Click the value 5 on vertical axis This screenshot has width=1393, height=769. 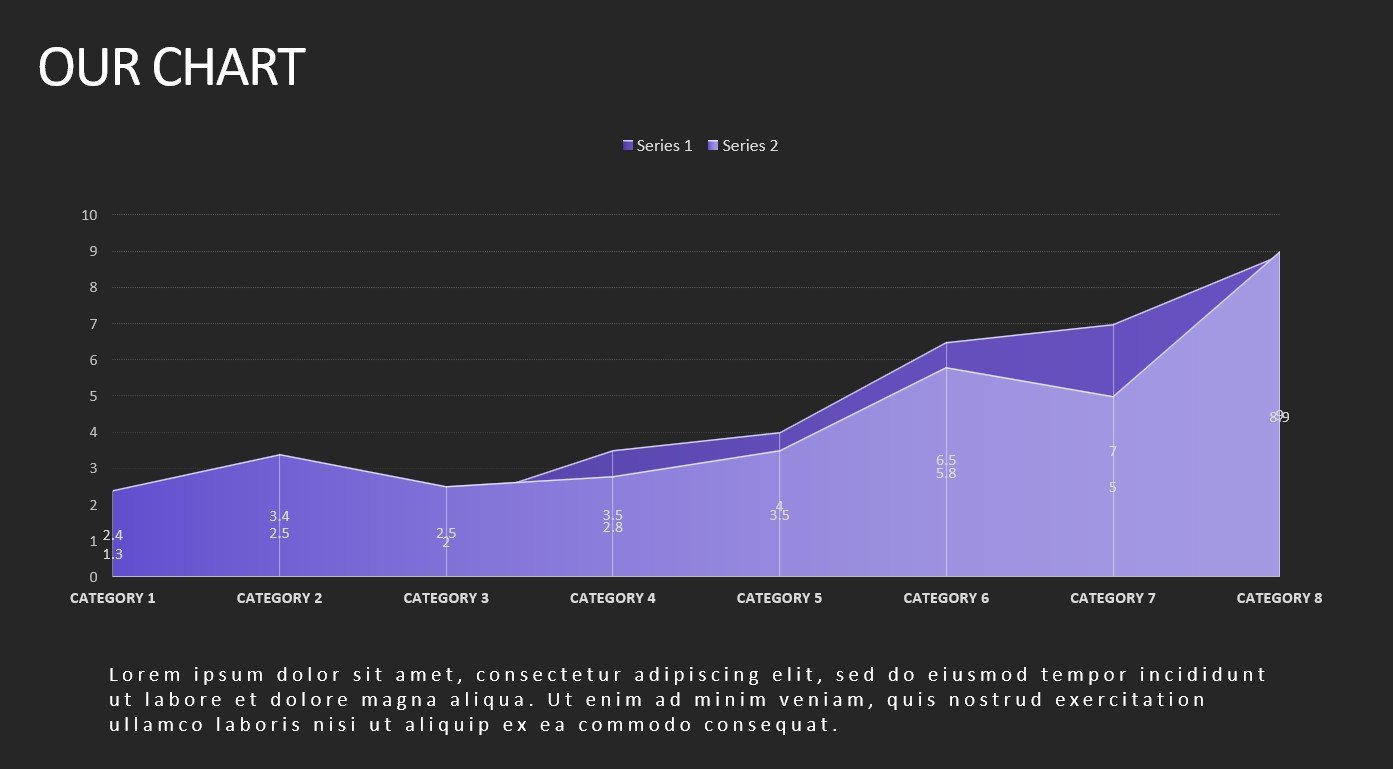[x=93, y=396]
